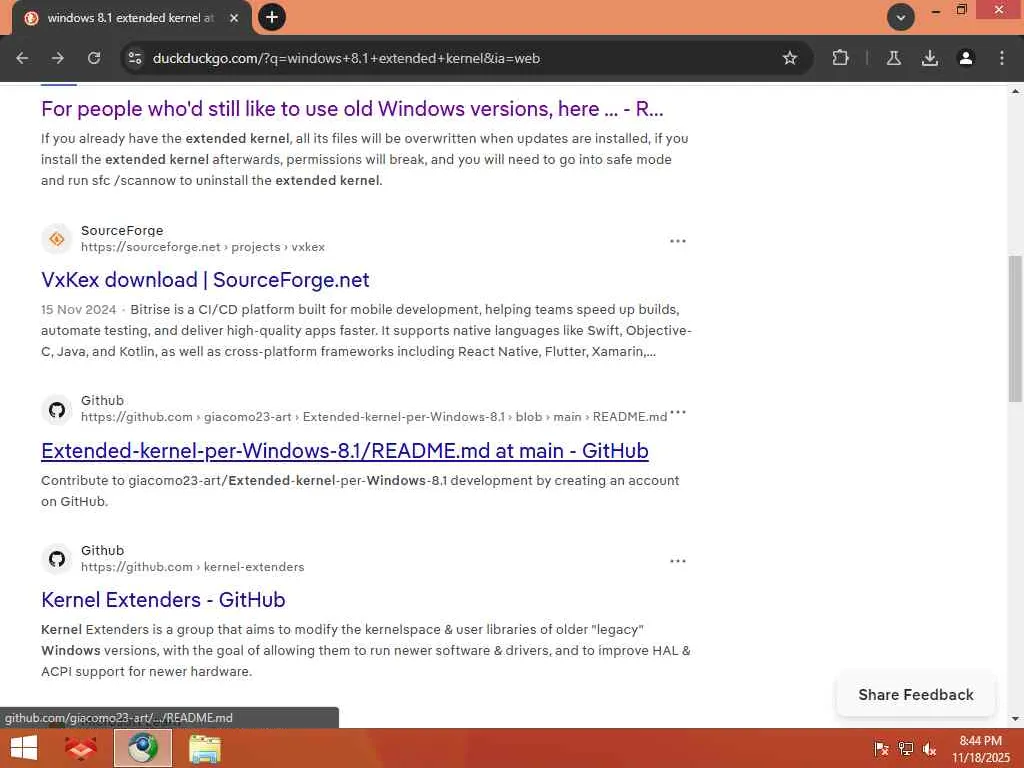The image size is (1024, 768).
Task: Click the github.com giacomo23-art breadcrumb URL
Action: 374,417
